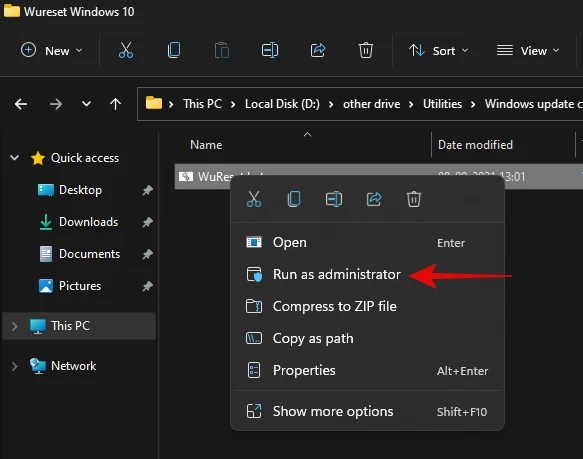Image resolution: width=583 pixels, height=459 pixels.
Task: Choose Show more options
Action: [367, 411]
